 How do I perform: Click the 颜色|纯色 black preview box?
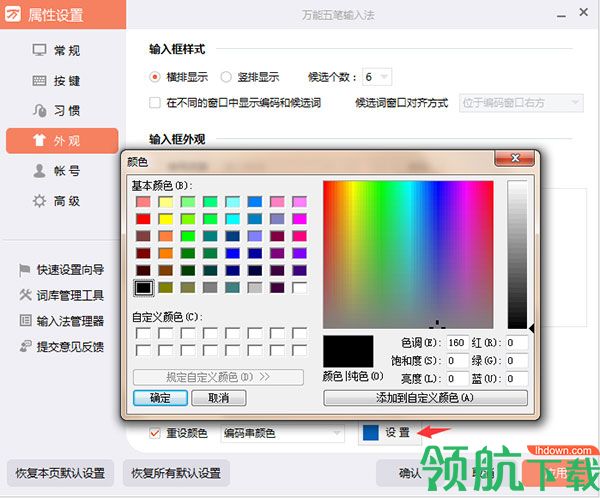pos(348,351)
